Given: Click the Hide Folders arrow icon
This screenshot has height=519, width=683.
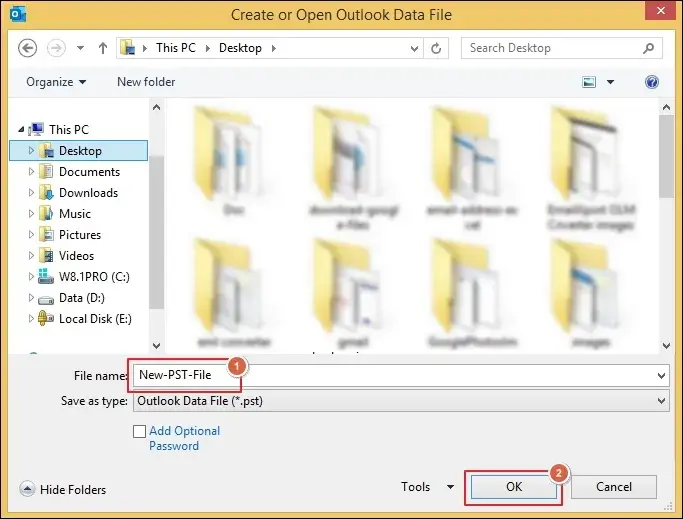Looking at the screenshot, I should (x=27, y=489).
